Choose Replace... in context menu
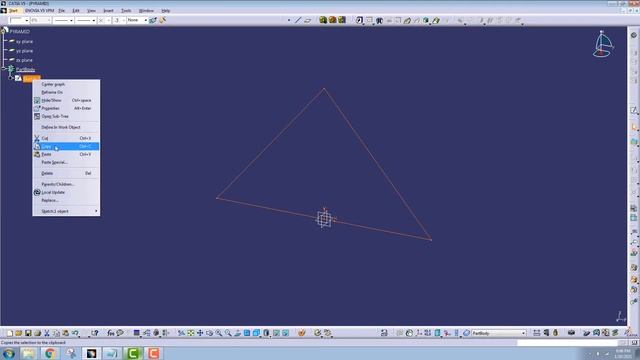Image resolution: width=640 pixels, height=360 pixels. pos(50,200)
